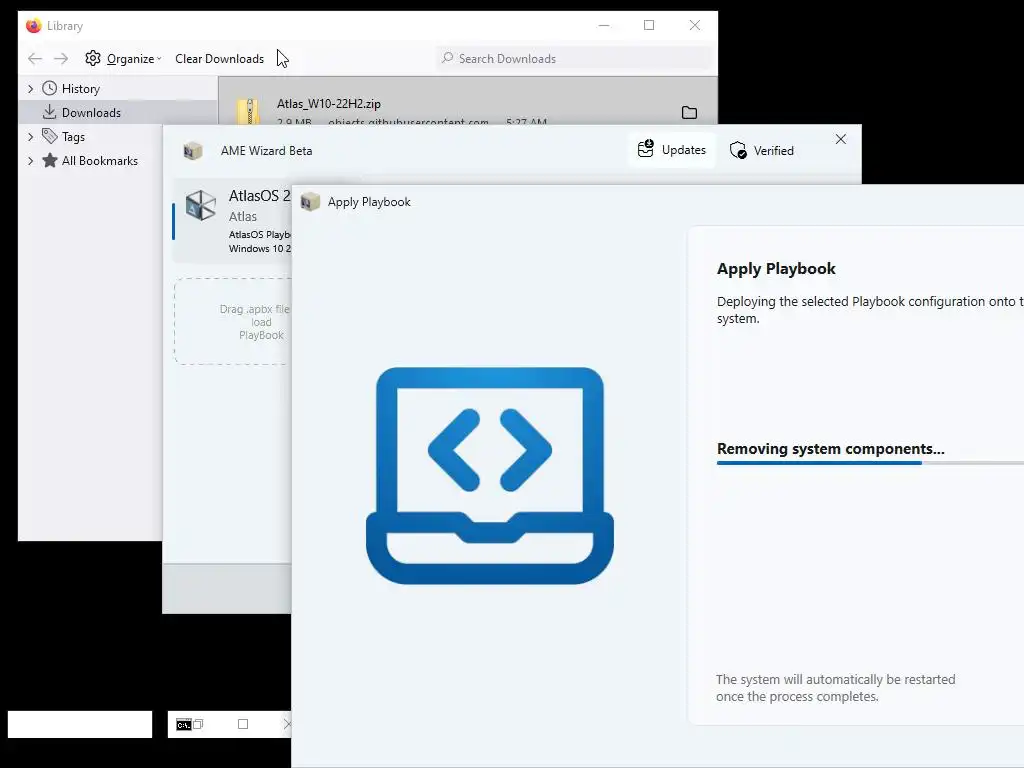Click the command prompt taskbar icon
1024x768 pixels.
(x=184, y=724)
